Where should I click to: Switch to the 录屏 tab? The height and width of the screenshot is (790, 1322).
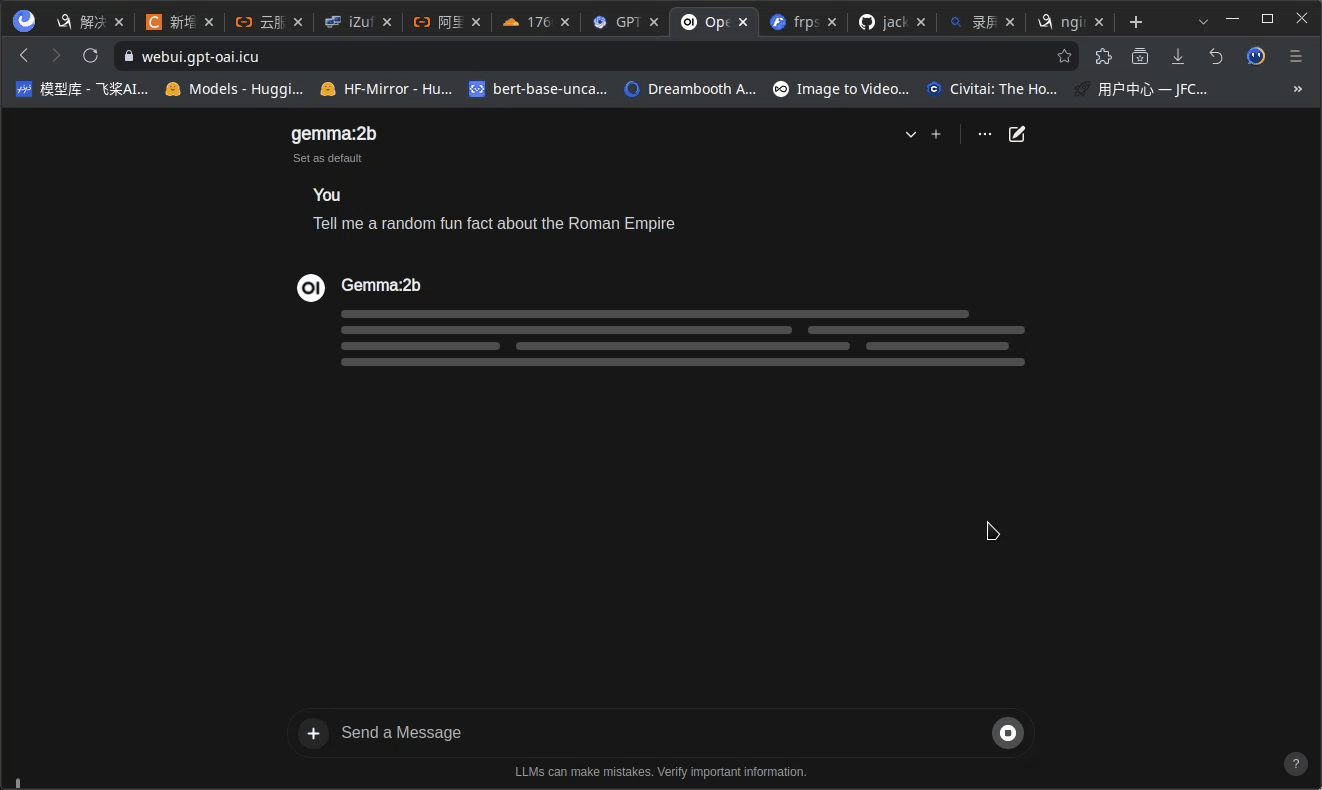click(980, 22)
